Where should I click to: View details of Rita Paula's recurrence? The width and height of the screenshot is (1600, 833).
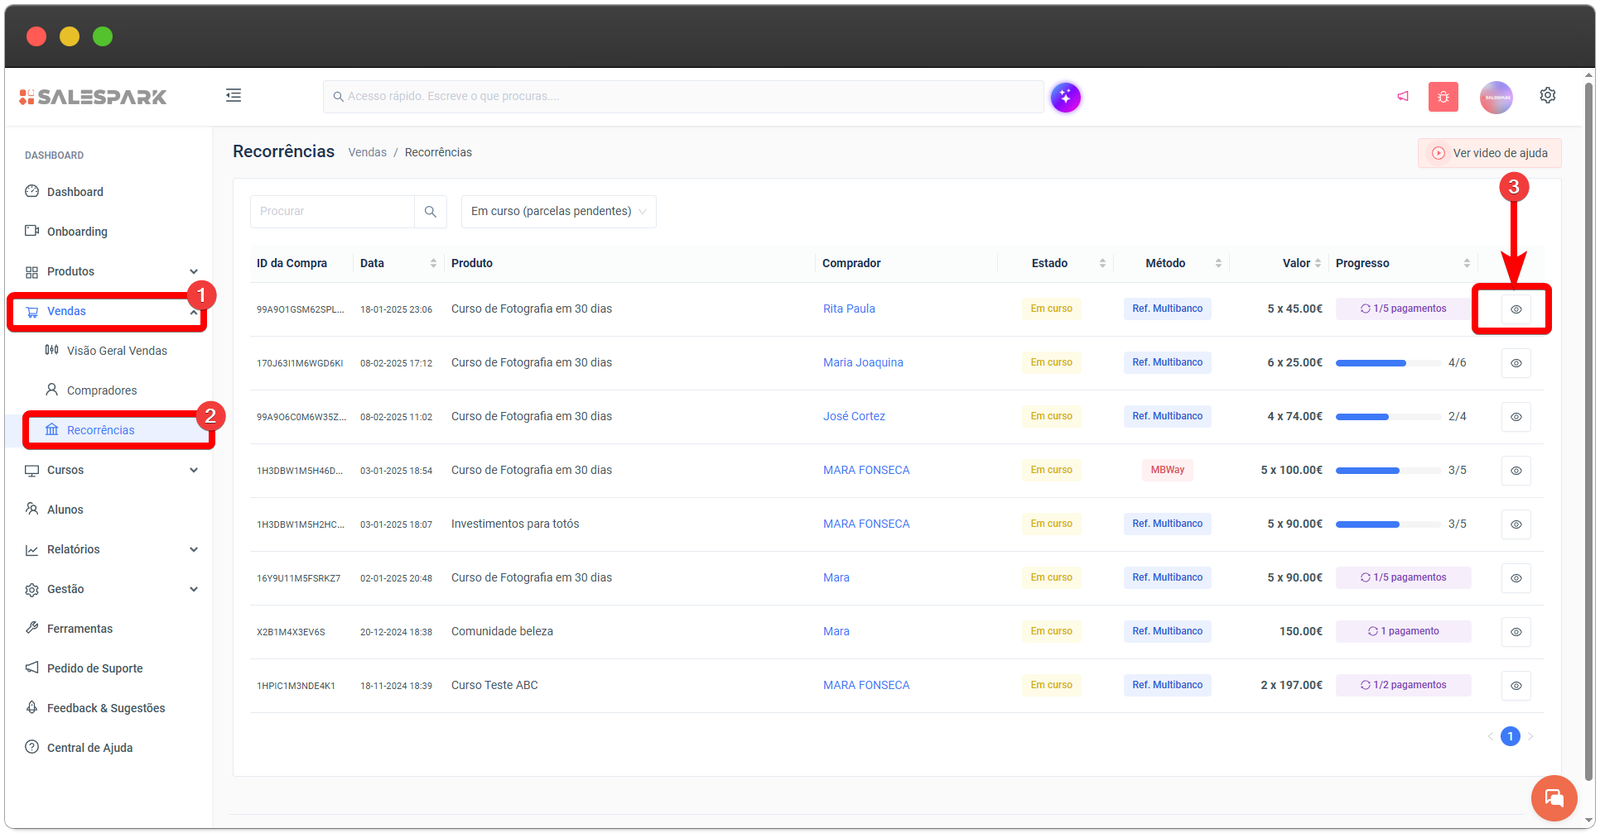tap(1515, 310)
